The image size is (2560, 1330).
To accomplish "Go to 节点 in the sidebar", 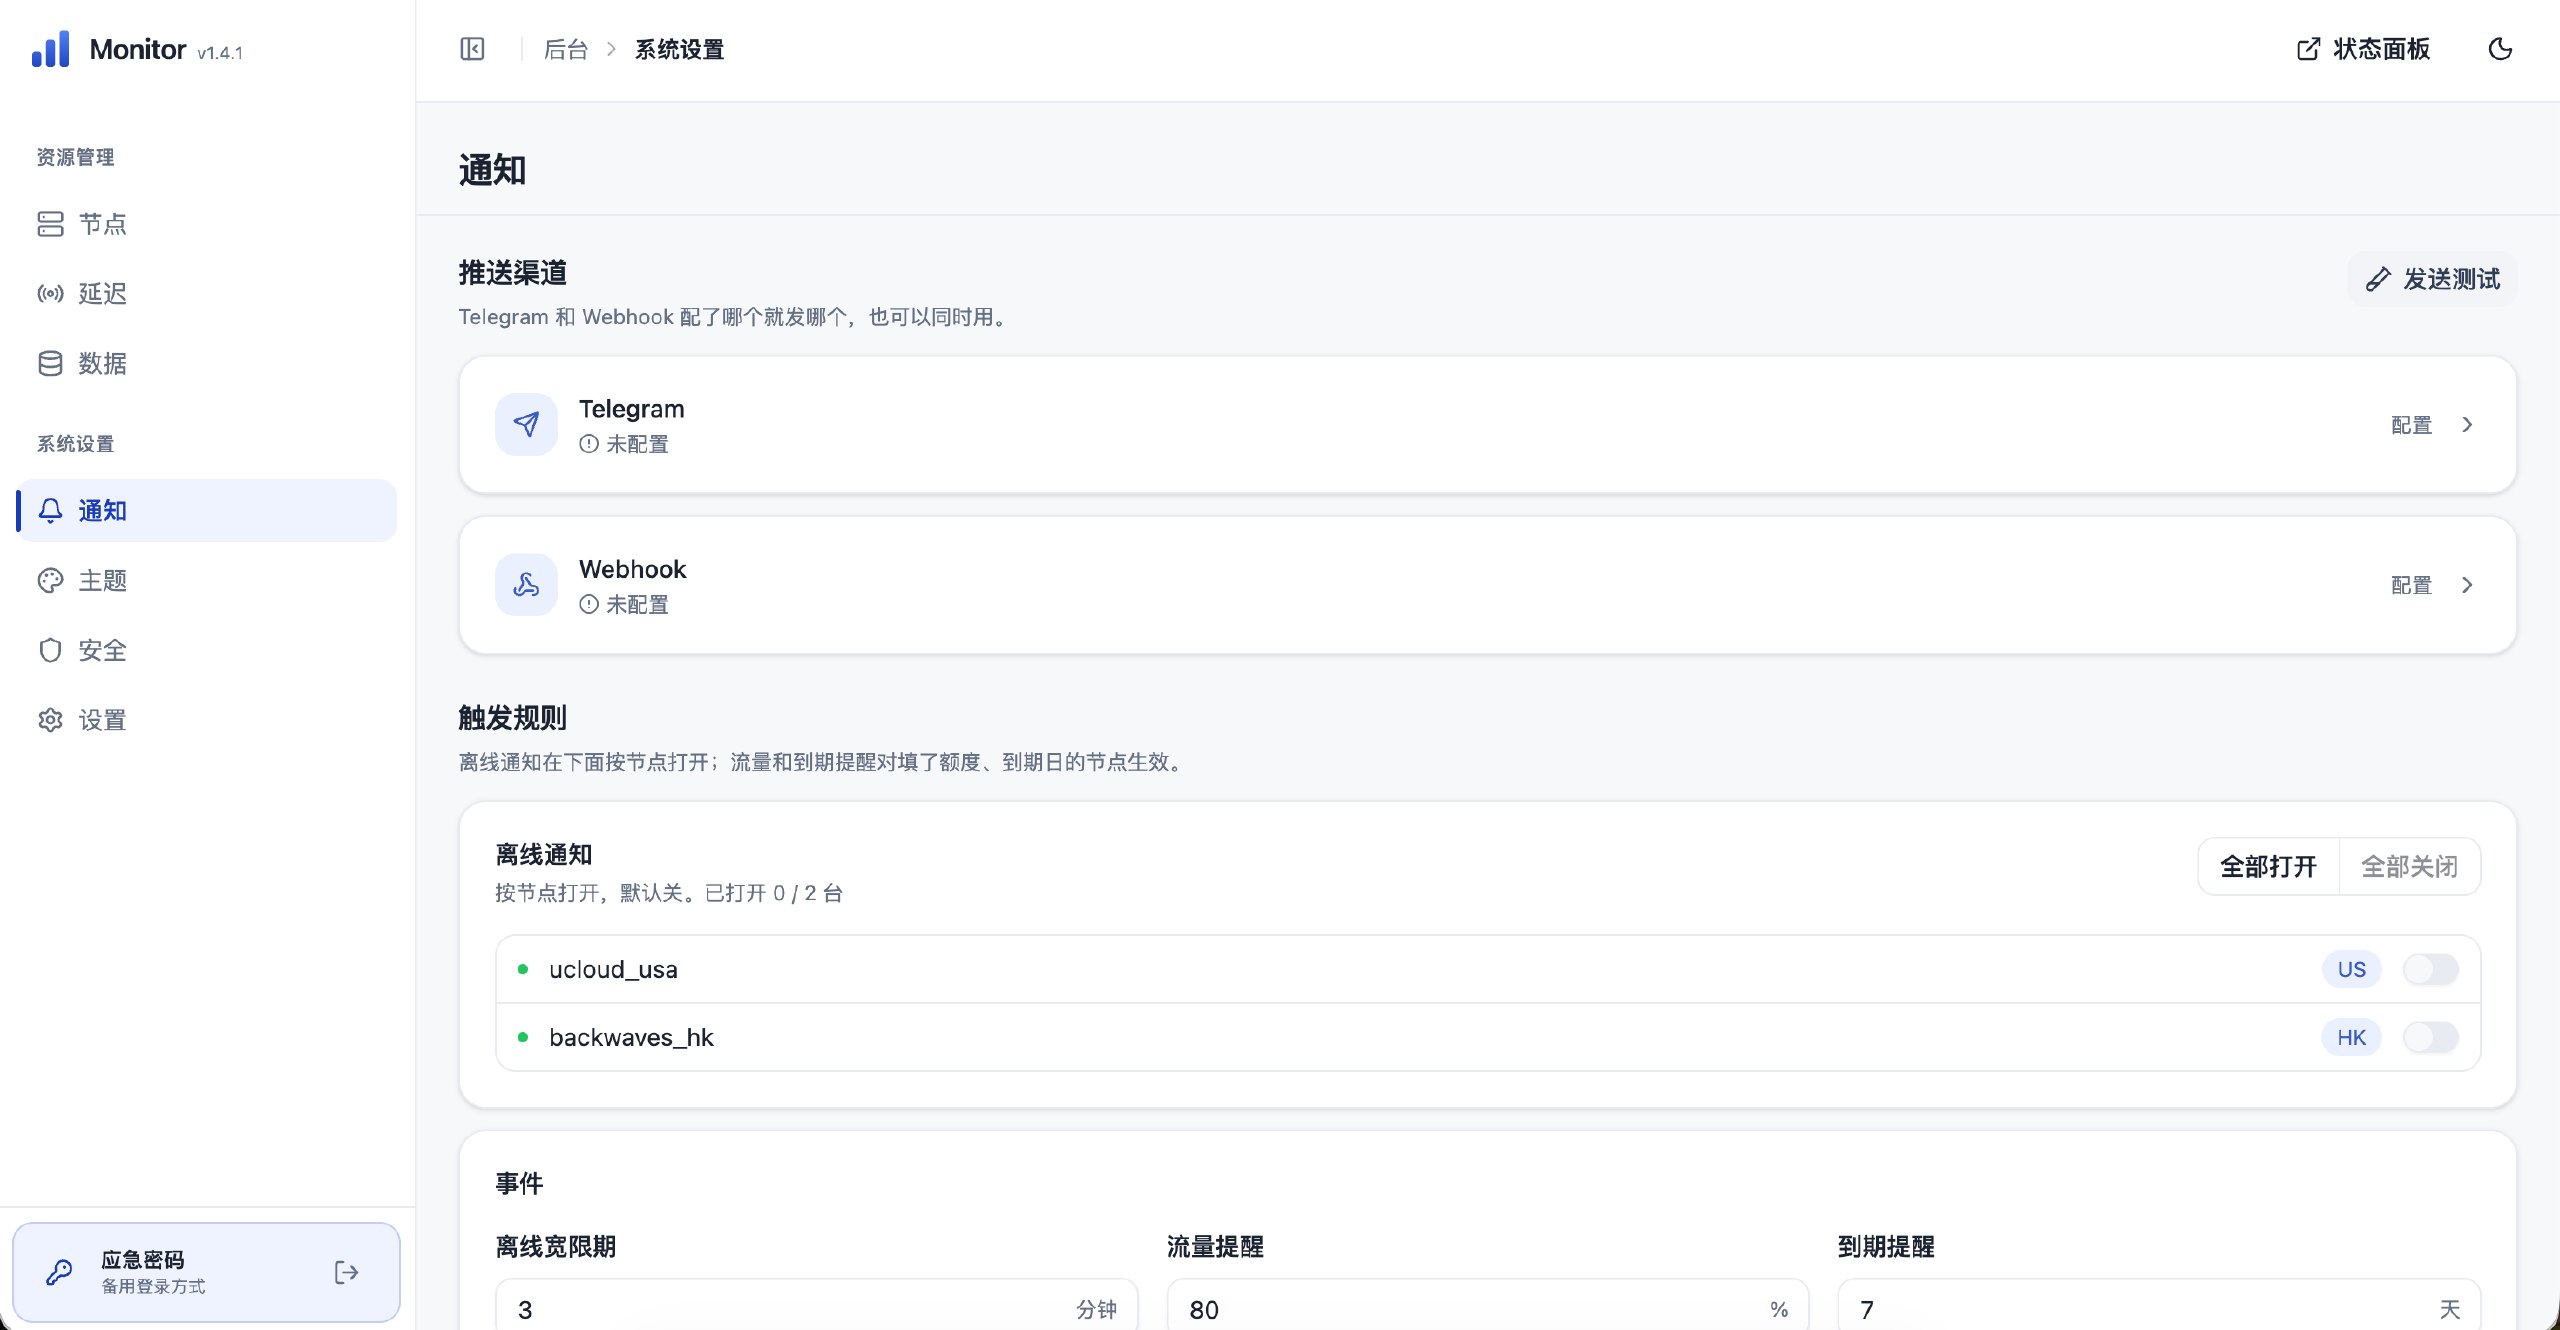I will pyautogui.click(x=207, y=224).
